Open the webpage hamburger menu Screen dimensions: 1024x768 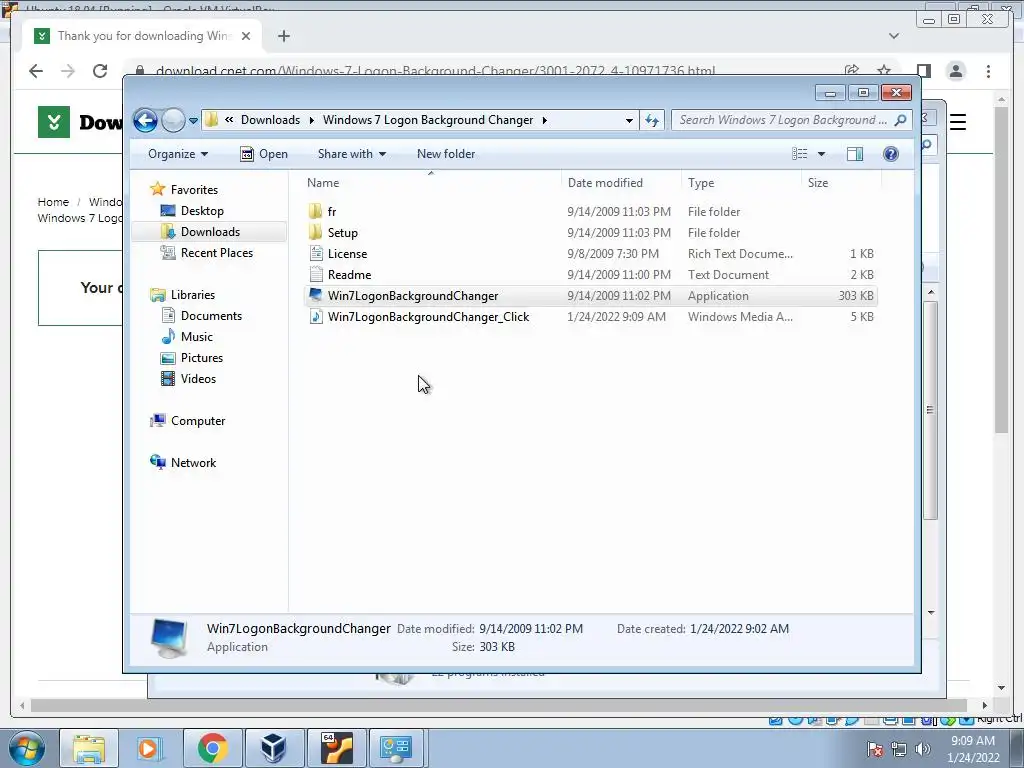(957, 122)
